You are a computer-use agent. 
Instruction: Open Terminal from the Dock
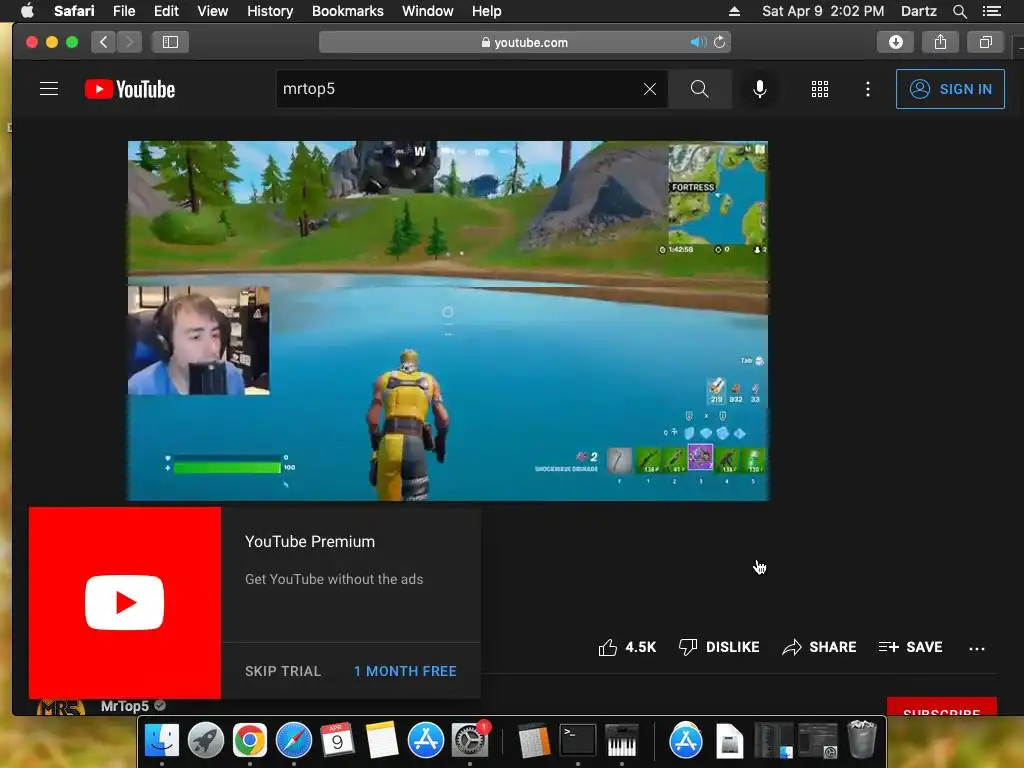pyautogui.click(x=578, y=741)
